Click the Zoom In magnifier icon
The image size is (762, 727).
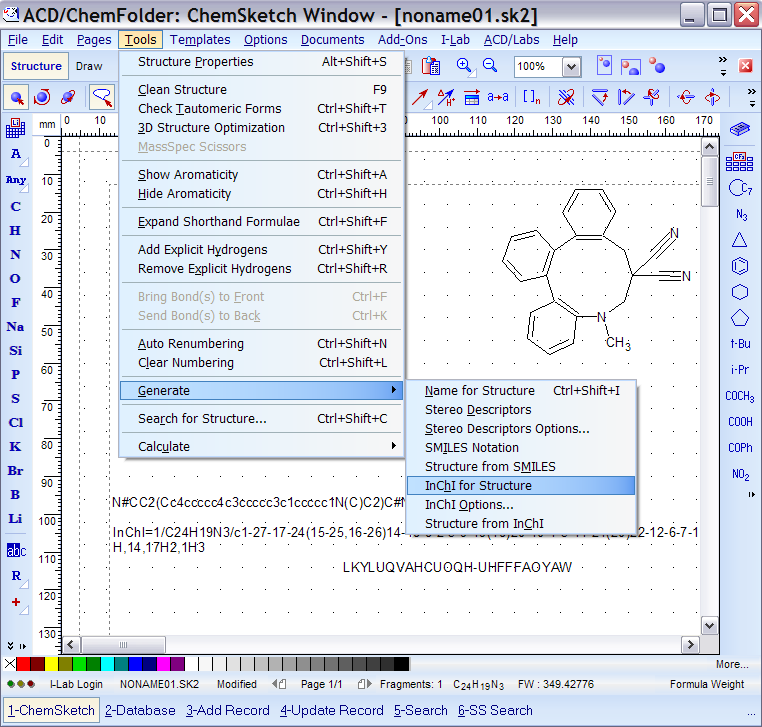coord(465,67)
